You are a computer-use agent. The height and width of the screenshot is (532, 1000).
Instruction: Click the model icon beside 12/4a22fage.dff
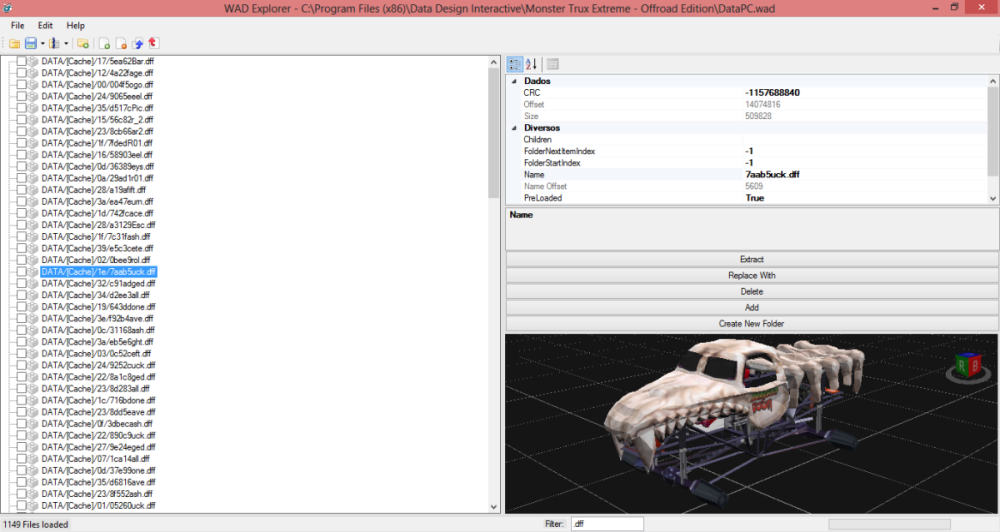tap(34, 73)
